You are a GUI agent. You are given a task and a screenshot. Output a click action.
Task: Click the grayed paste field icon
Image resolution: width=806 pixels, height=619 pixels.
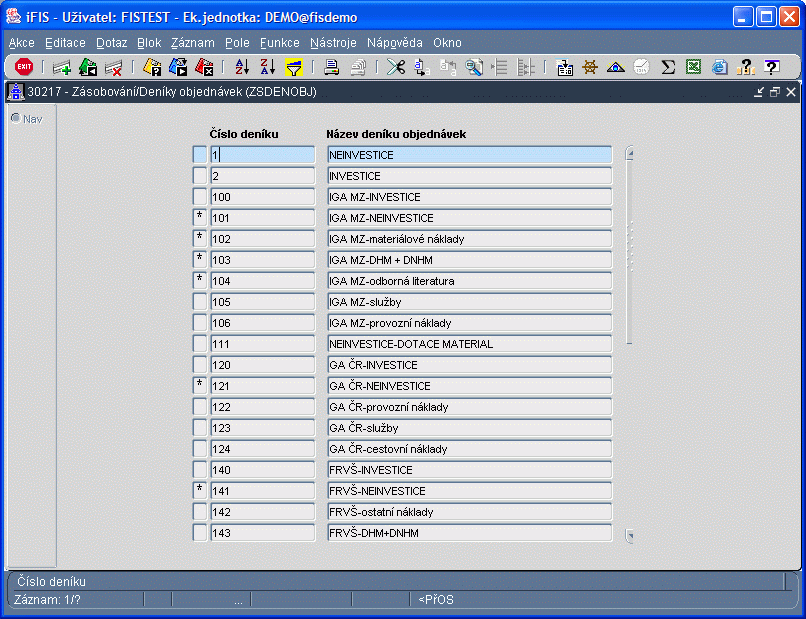[x=448, y=67]
